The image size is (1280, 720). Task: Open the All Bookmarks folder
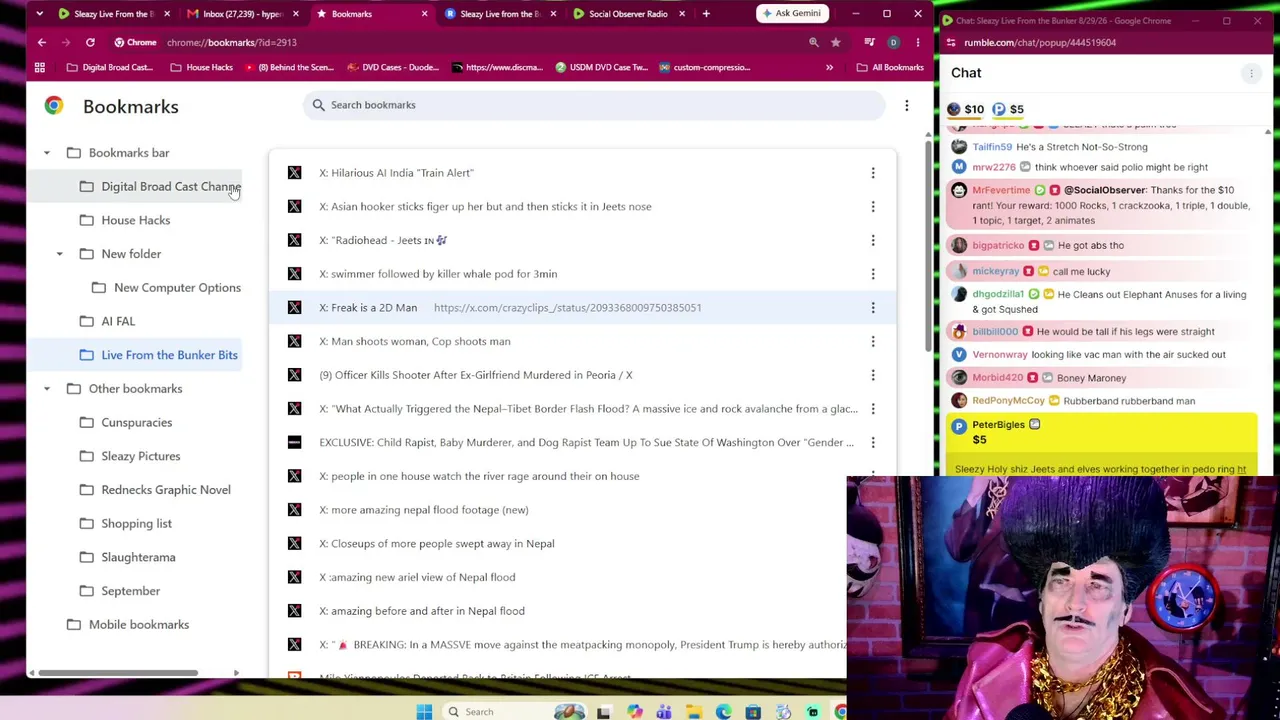pos(890,67)
